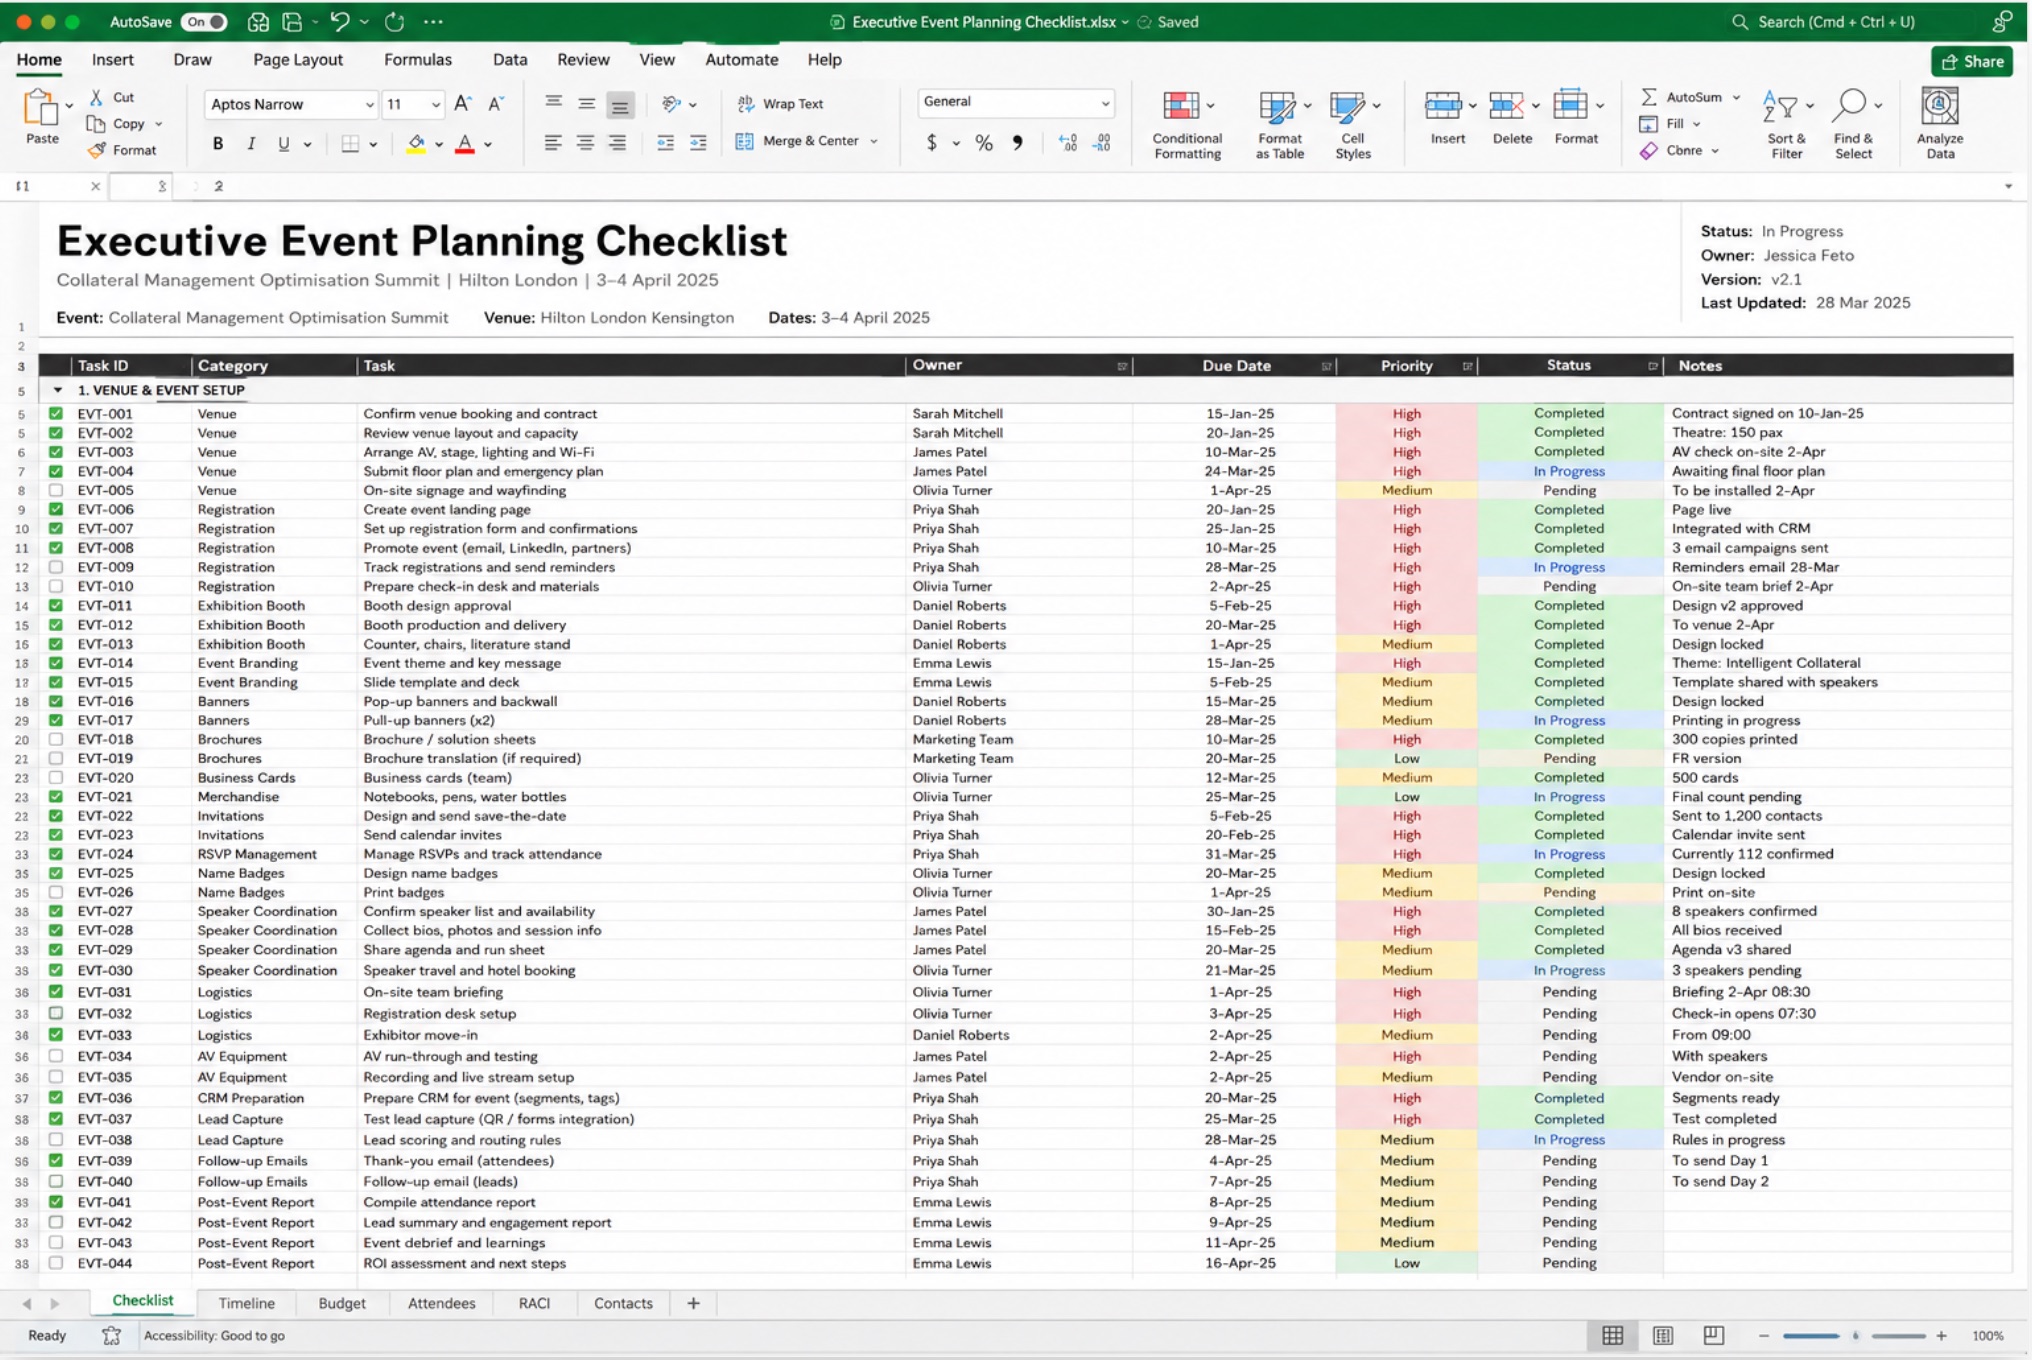Click the Format painter icon
2032x1360 pixels.
[x=96, y=150]
